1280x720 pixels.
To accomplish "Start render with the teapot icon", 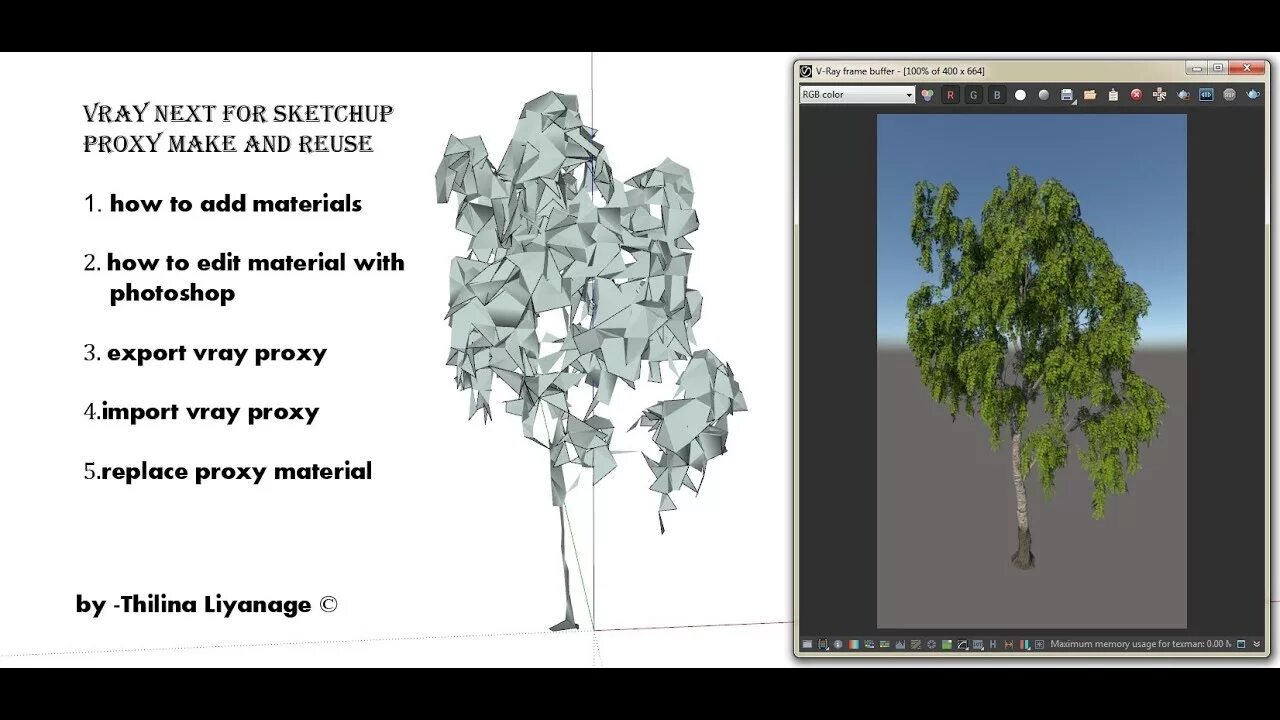I will click(1253, 95).
